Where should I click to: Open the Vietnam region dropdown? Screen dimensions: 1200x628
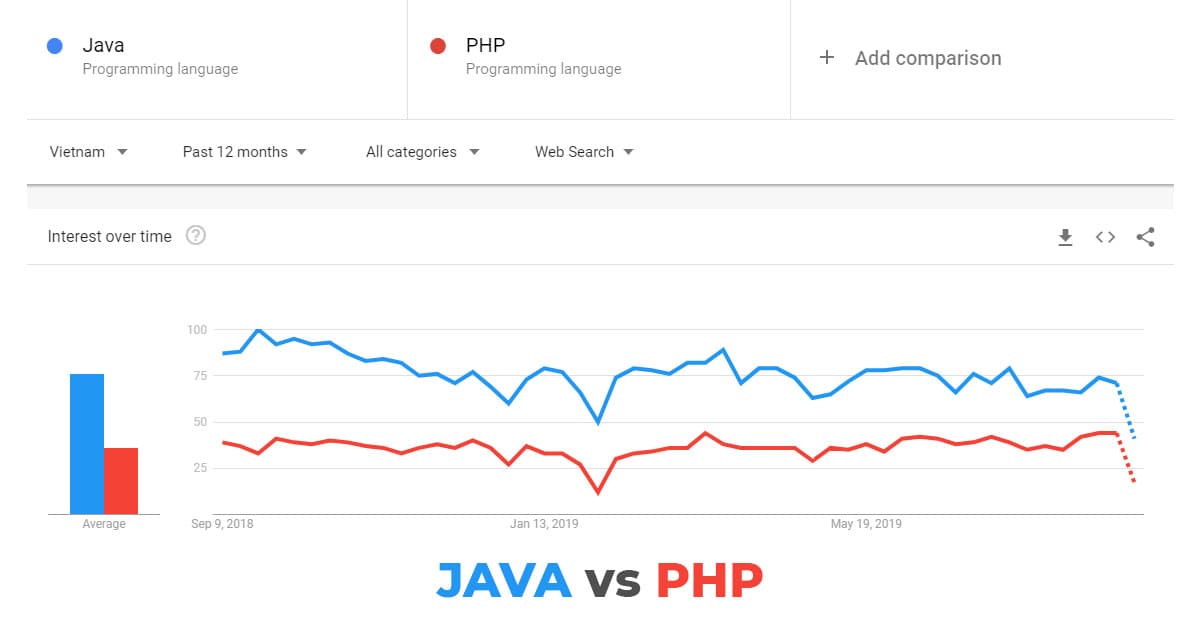point(88,151)
